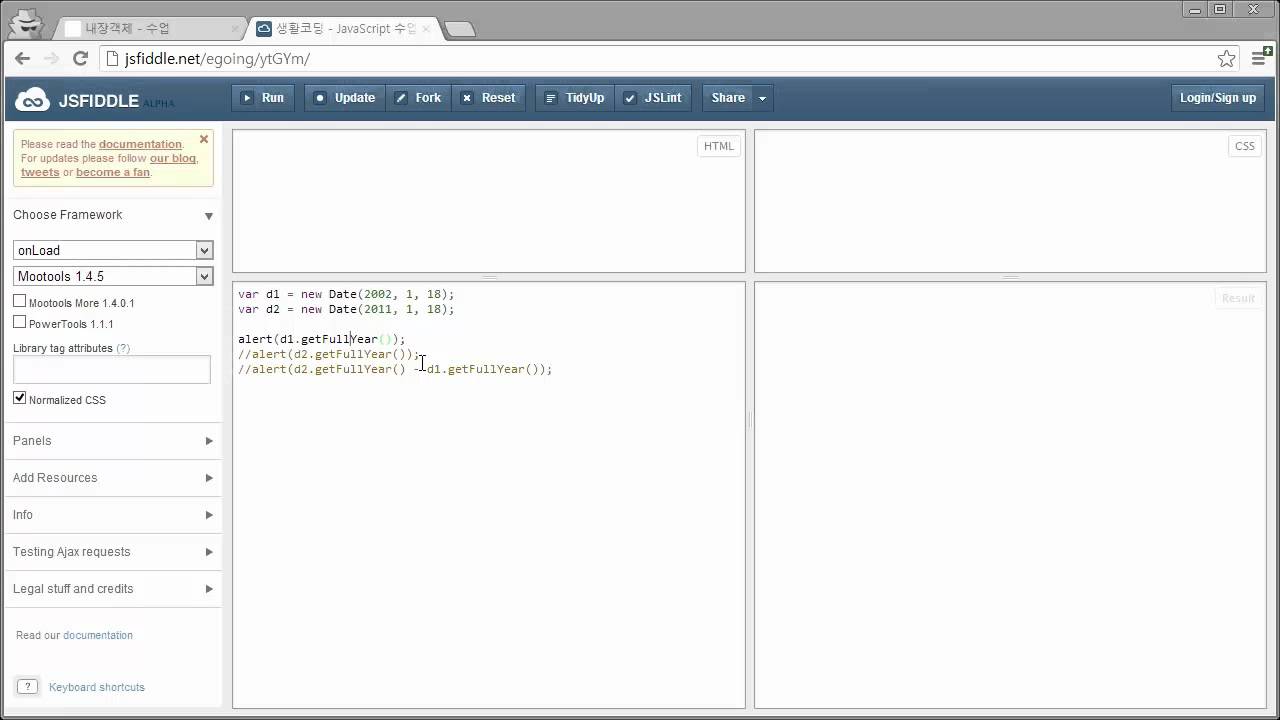
Task: Click inside the Result panel
Action: tap(1010, 495)
